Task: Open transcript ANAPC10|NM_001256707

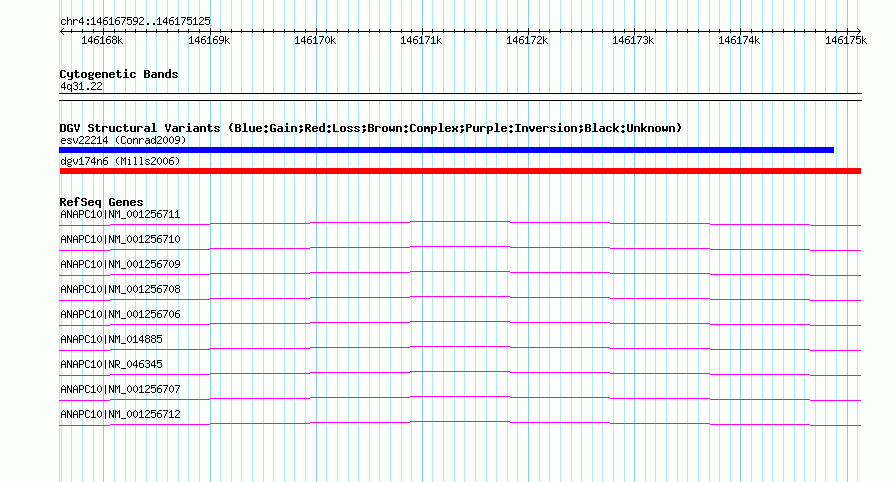Action: (120, 389)
